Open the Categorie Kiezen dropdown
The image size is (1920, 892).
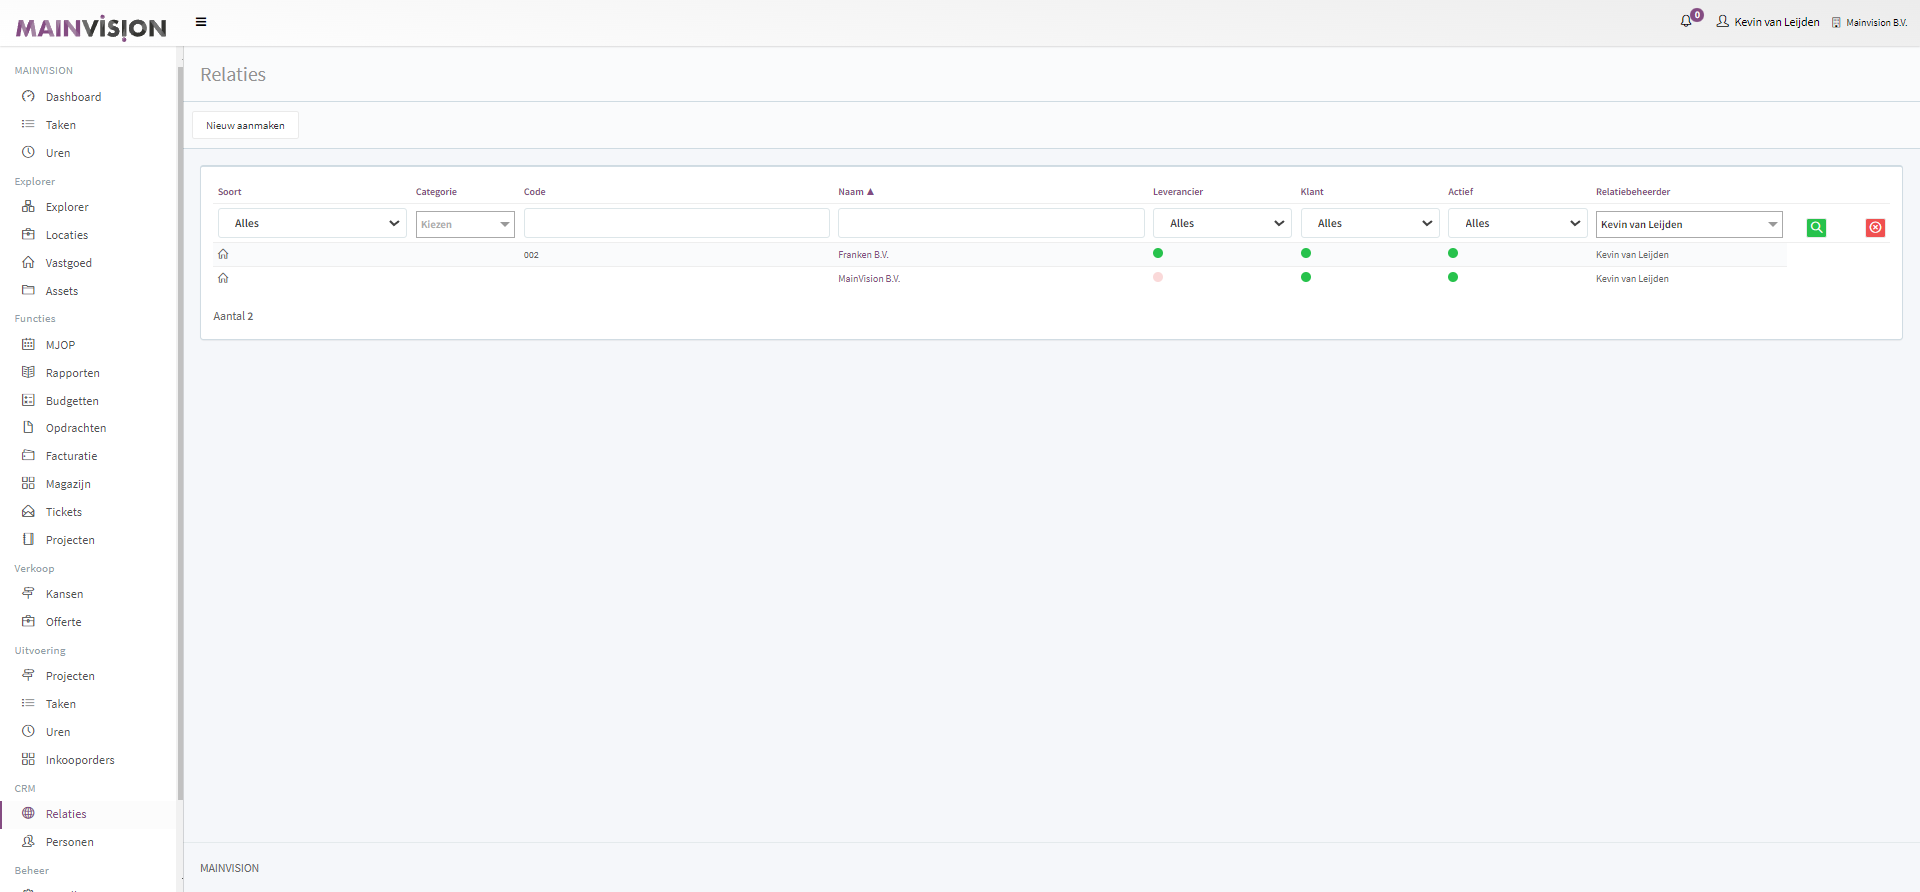coord(465,224)
